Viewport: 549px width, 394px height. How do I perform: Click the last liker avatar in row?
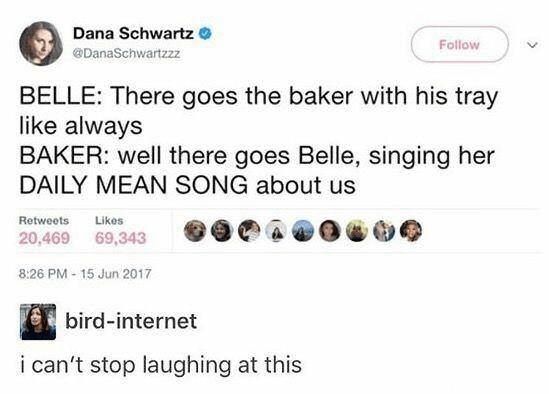point(411,231)
